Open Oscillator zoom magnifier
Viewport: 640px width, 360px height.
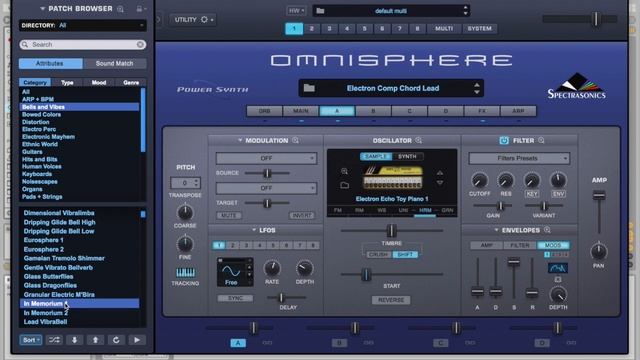418,140
